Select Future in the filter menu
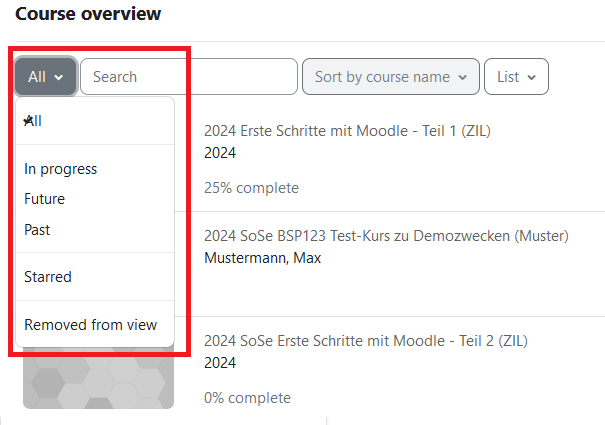Viewport: 605px width, 425px height. click(x=45, y=199)
